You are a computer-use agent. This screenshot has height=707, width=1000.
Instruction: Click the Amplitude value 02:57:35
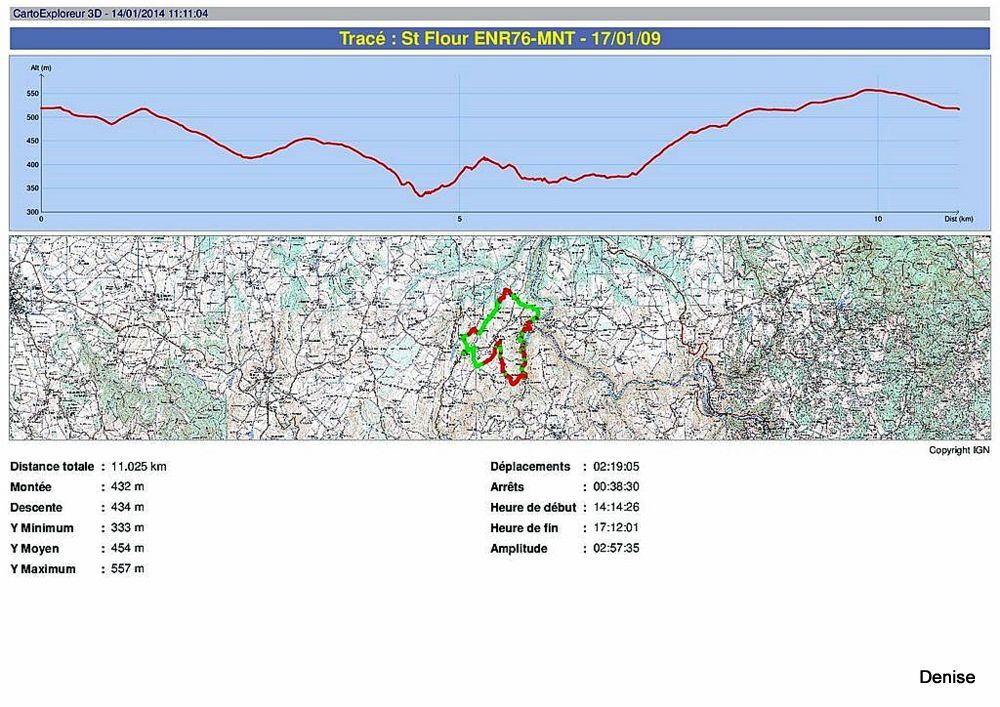(617, 549)
